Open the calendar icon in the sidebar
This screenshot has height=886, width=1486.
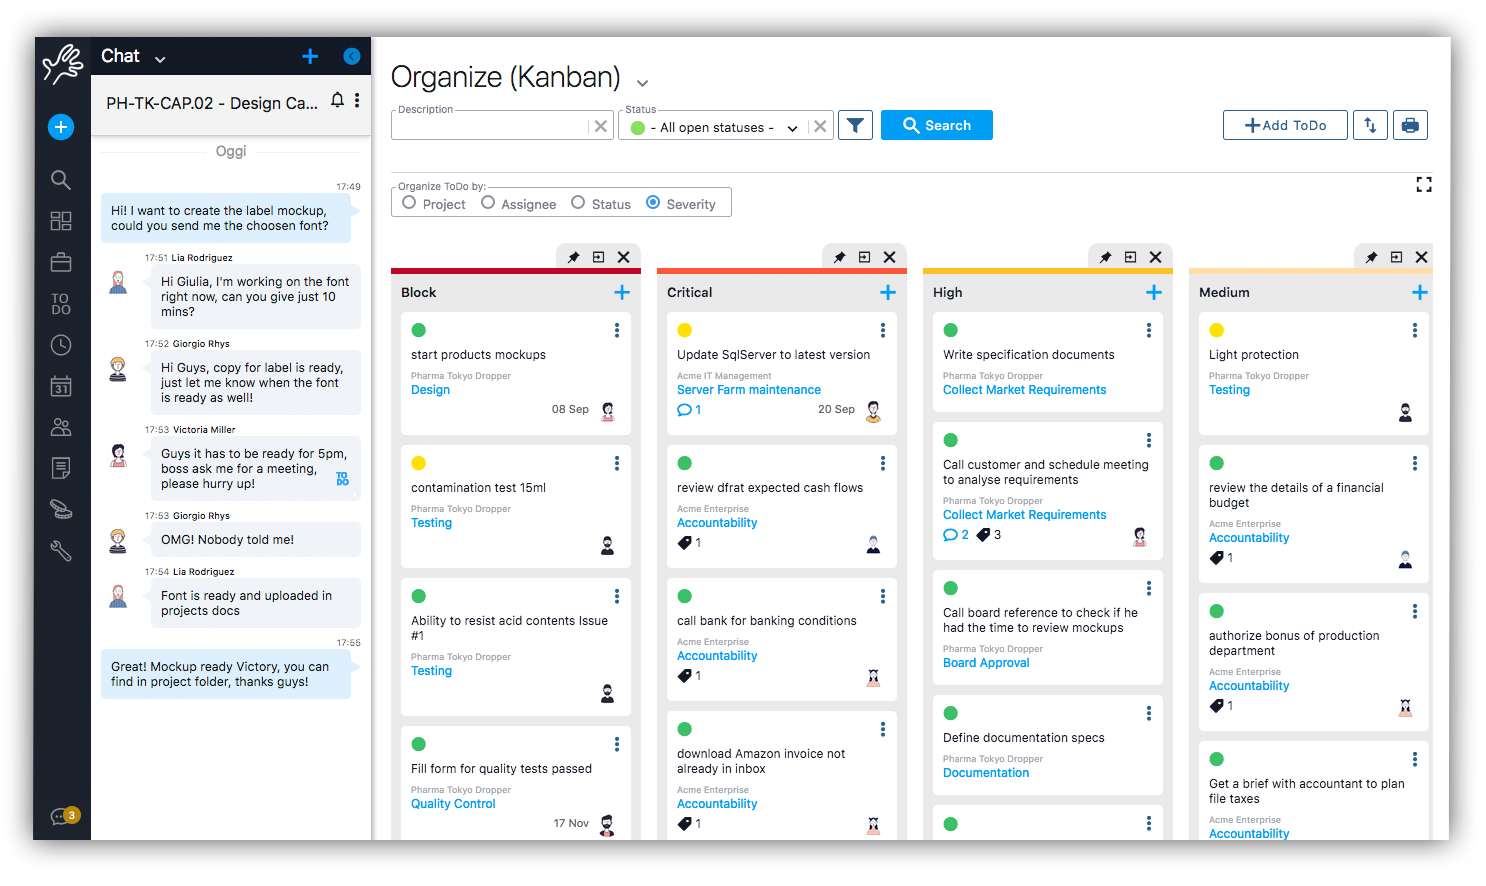pyautogui.click(x=61, y=386)
